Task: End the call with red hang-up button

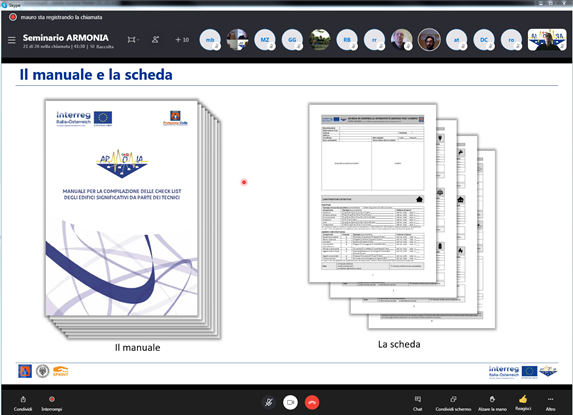Action: point(312,403)
